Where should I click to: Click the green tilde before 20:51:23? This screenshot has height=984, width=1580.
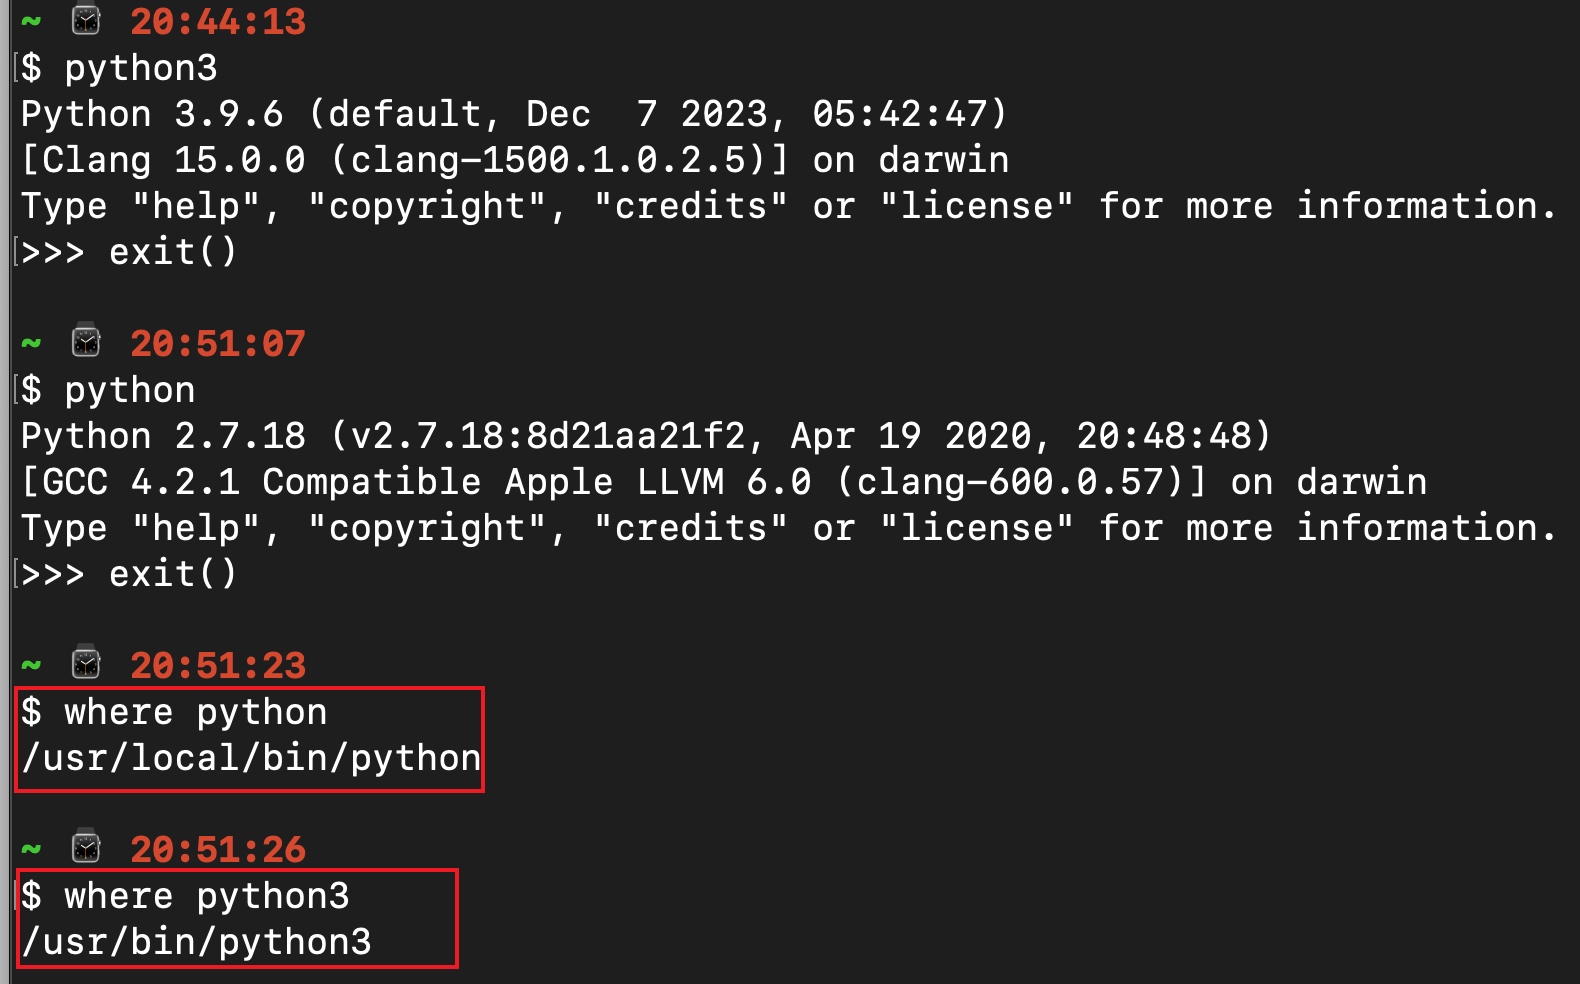tap(31, 666)
